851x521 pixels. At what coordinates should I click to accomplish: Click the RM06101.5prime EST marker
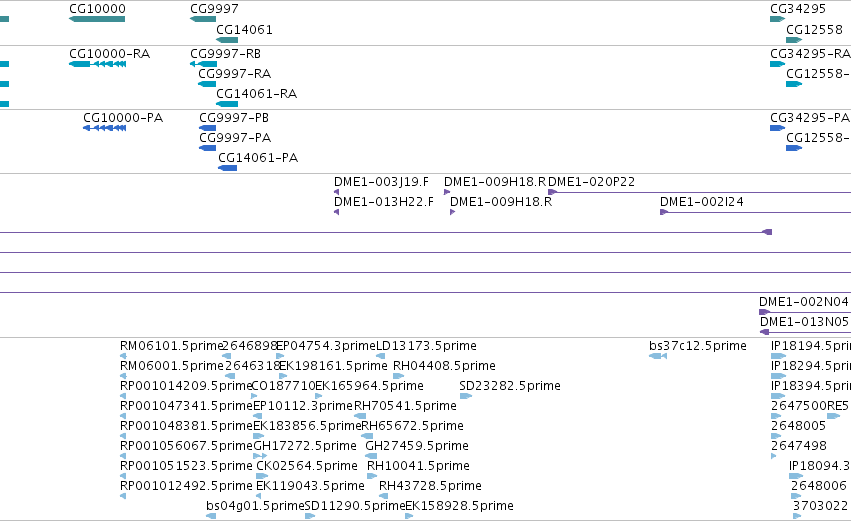[123, 356]
